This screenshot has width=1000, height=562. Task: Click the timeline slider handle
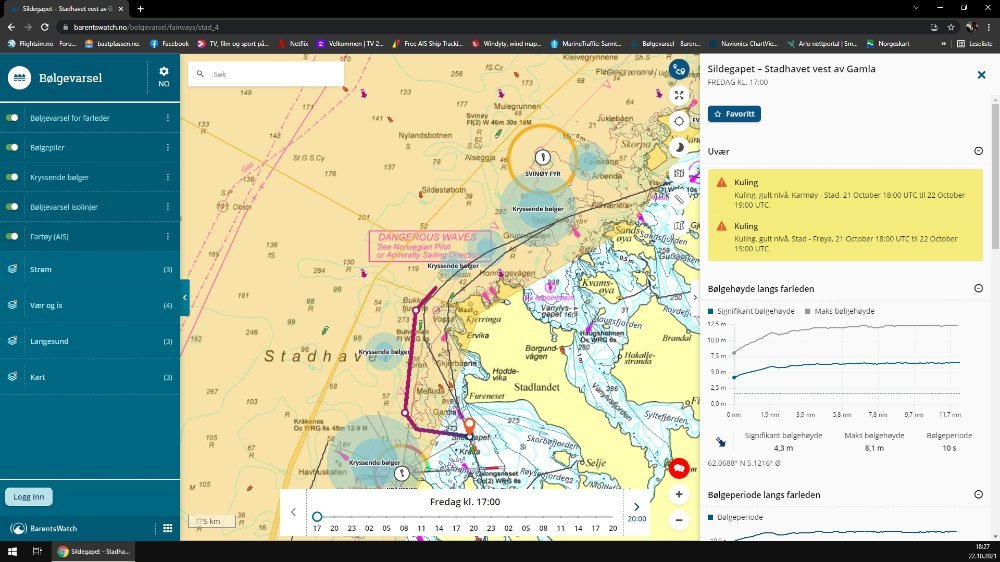[317, 516]
